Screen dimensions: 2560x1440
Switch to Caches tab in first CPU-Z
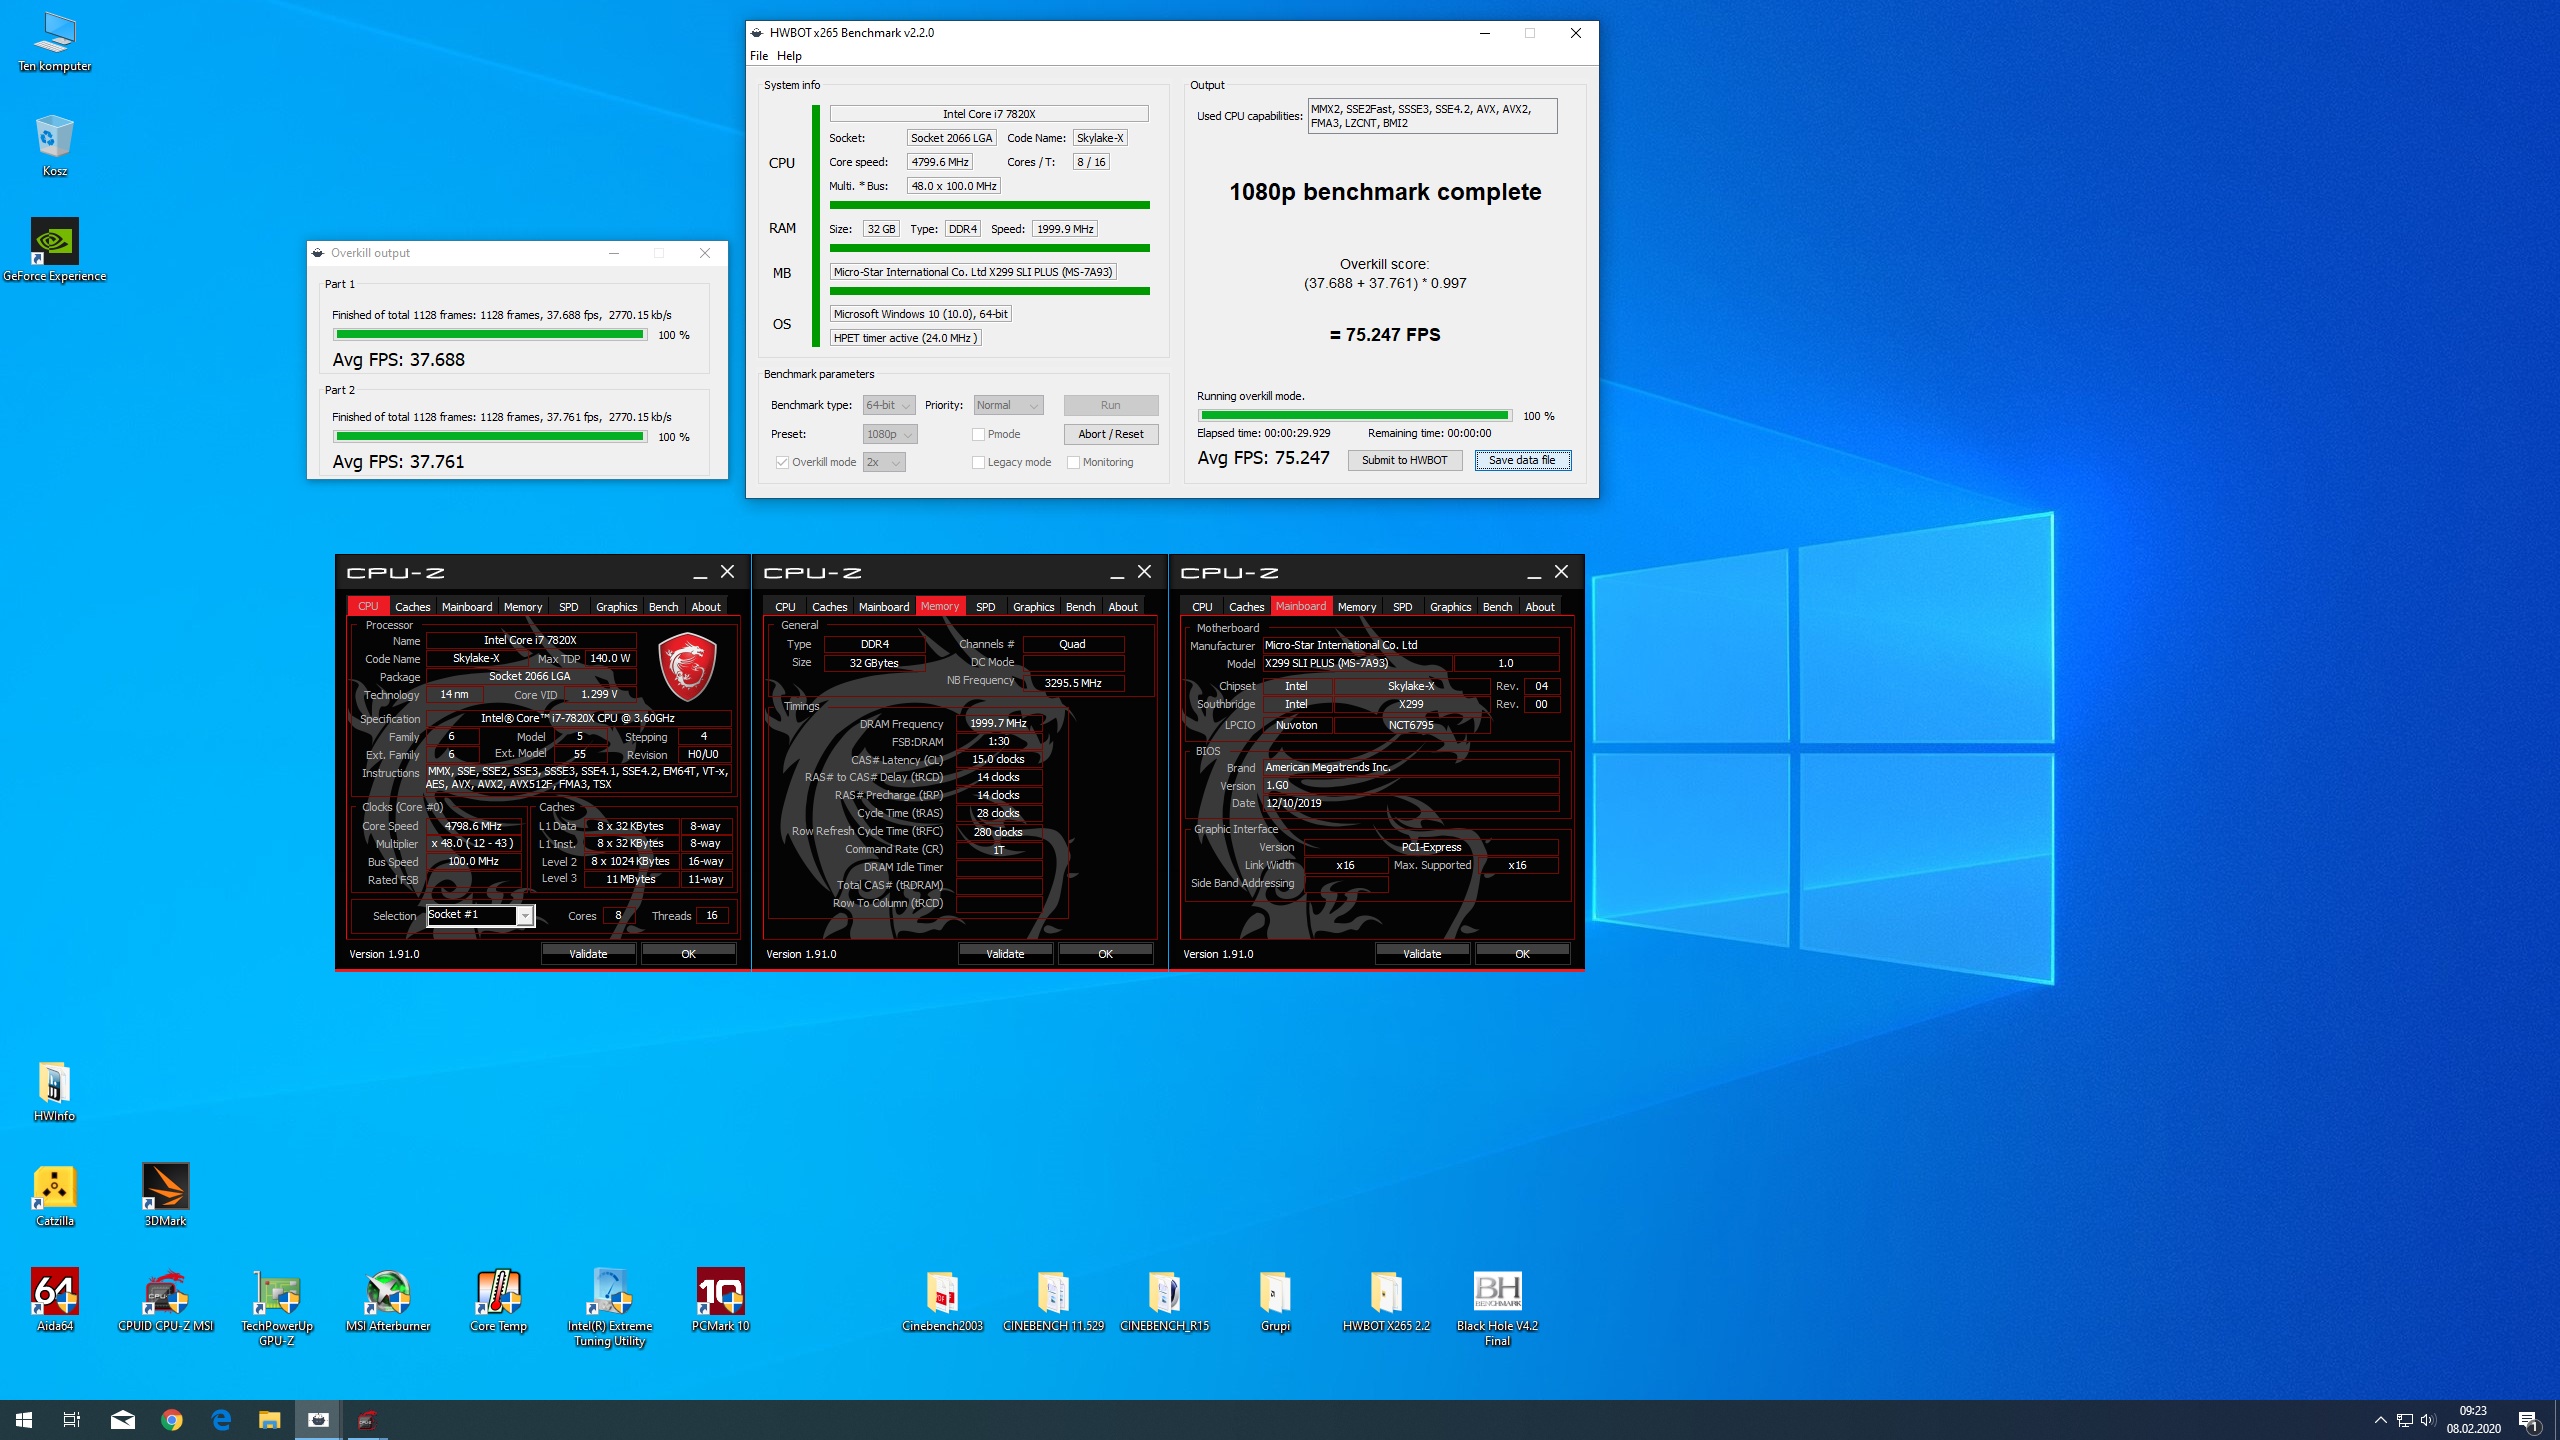[x=412, y=606]
